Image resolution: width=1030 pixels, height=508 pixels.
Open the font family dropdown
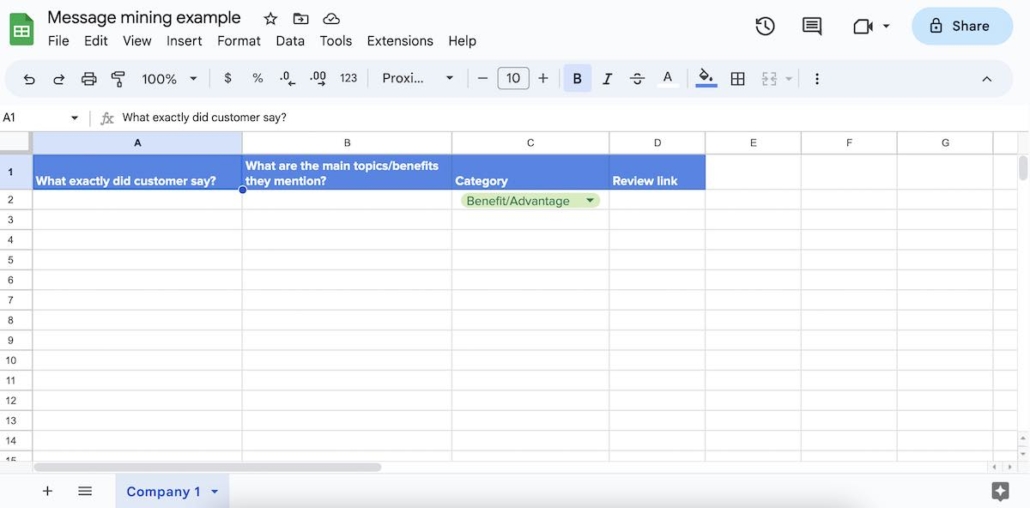pyautogui.click(x=418, y=78)
